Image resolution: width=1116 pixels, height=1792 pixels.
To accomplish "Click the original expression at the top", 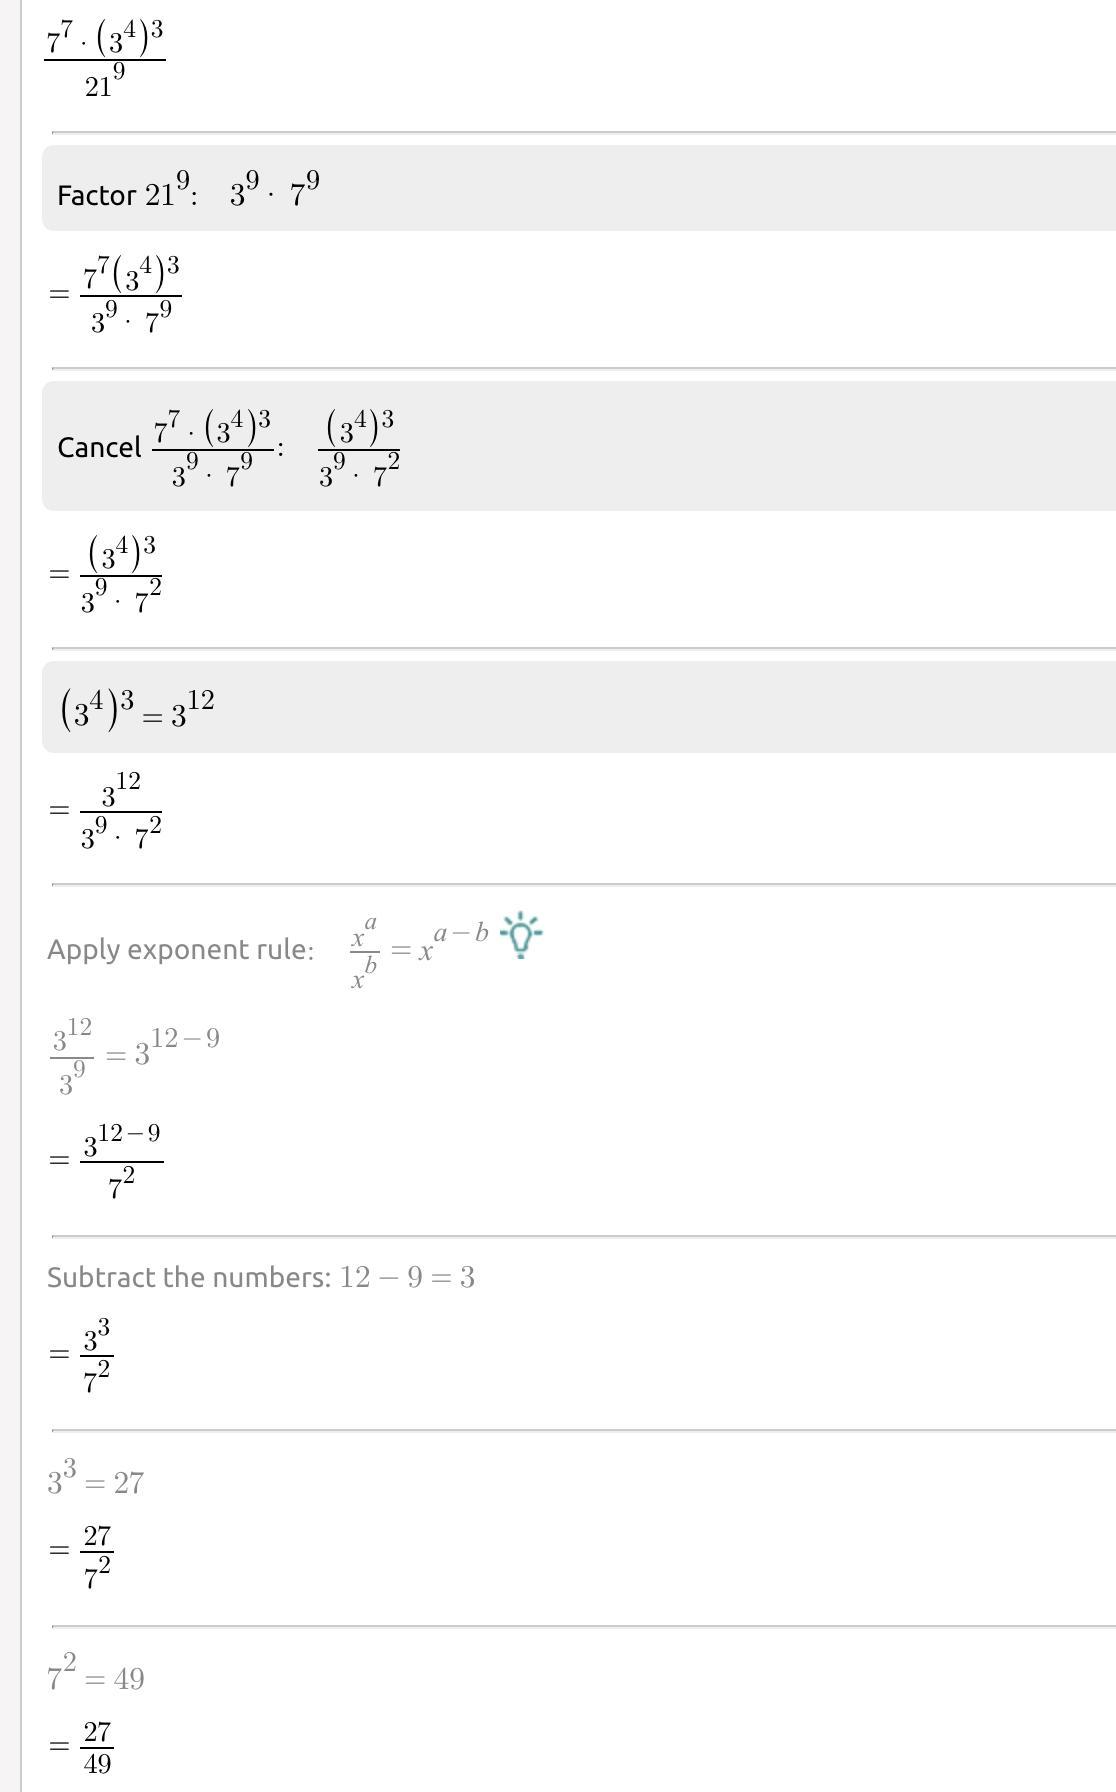I will coord(104,59).
